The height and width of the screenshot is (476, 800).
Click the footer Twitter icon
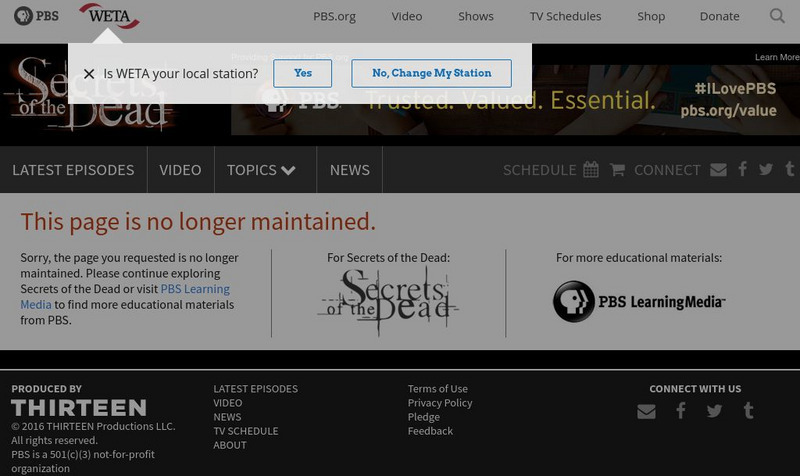coord(714,411)
